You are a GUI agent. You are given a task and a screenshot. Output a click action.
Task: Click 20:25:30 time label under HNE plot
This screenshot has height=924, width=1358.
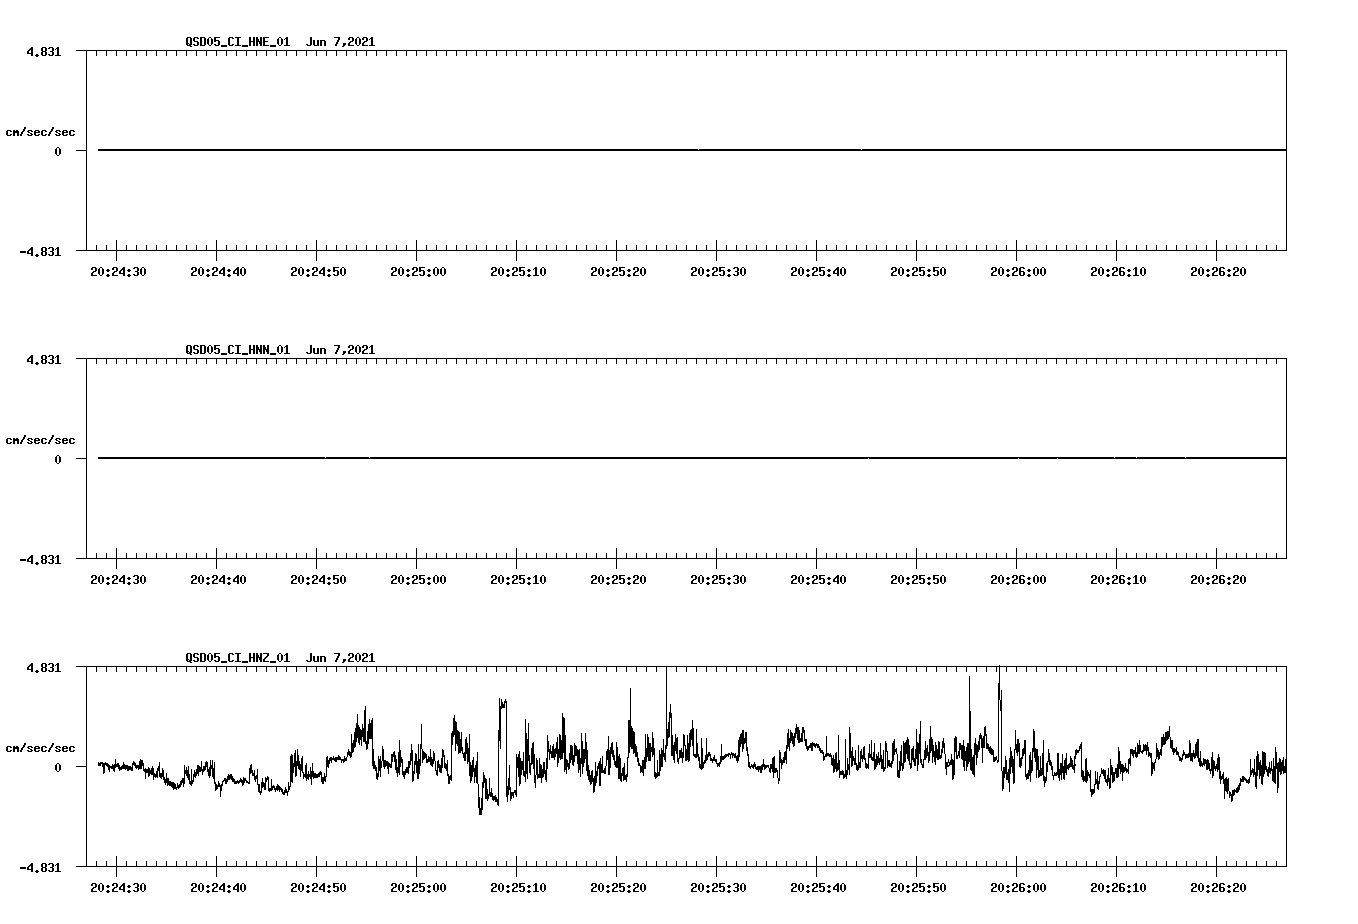tap(718, 272)
